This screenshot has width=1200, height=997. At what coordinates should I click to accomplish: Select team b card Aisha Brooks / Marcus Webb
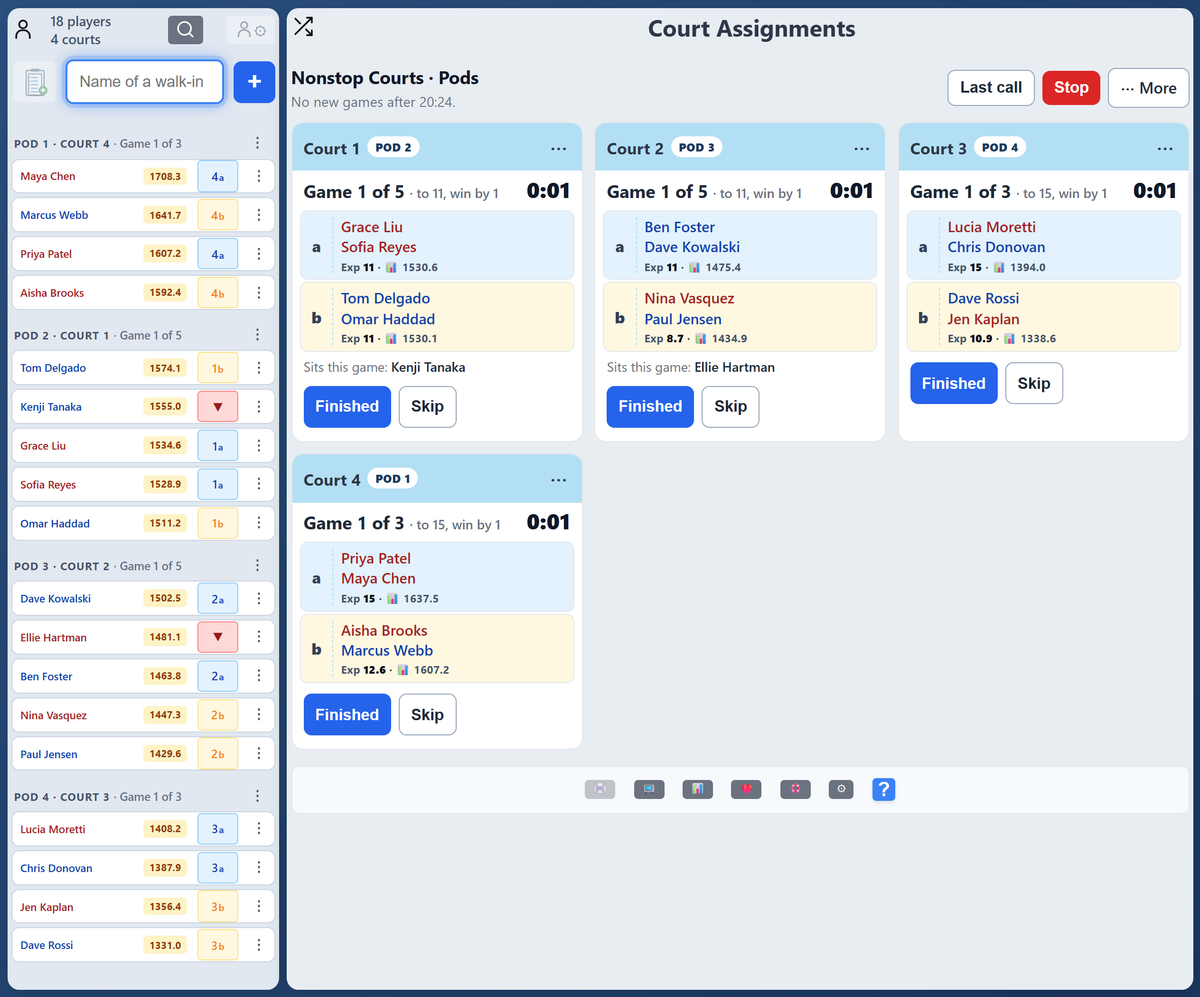click(x=437, y=649)
